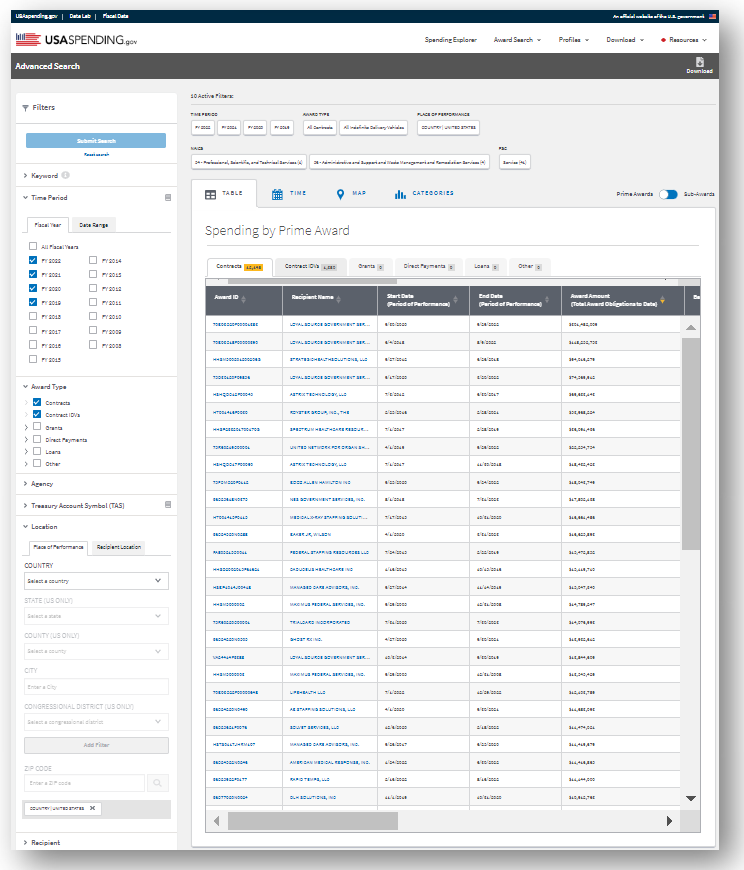The image size is (744, 870).
Task: Uncheck the FY 2020 checkbox
Action: click(x=33, y=289)
